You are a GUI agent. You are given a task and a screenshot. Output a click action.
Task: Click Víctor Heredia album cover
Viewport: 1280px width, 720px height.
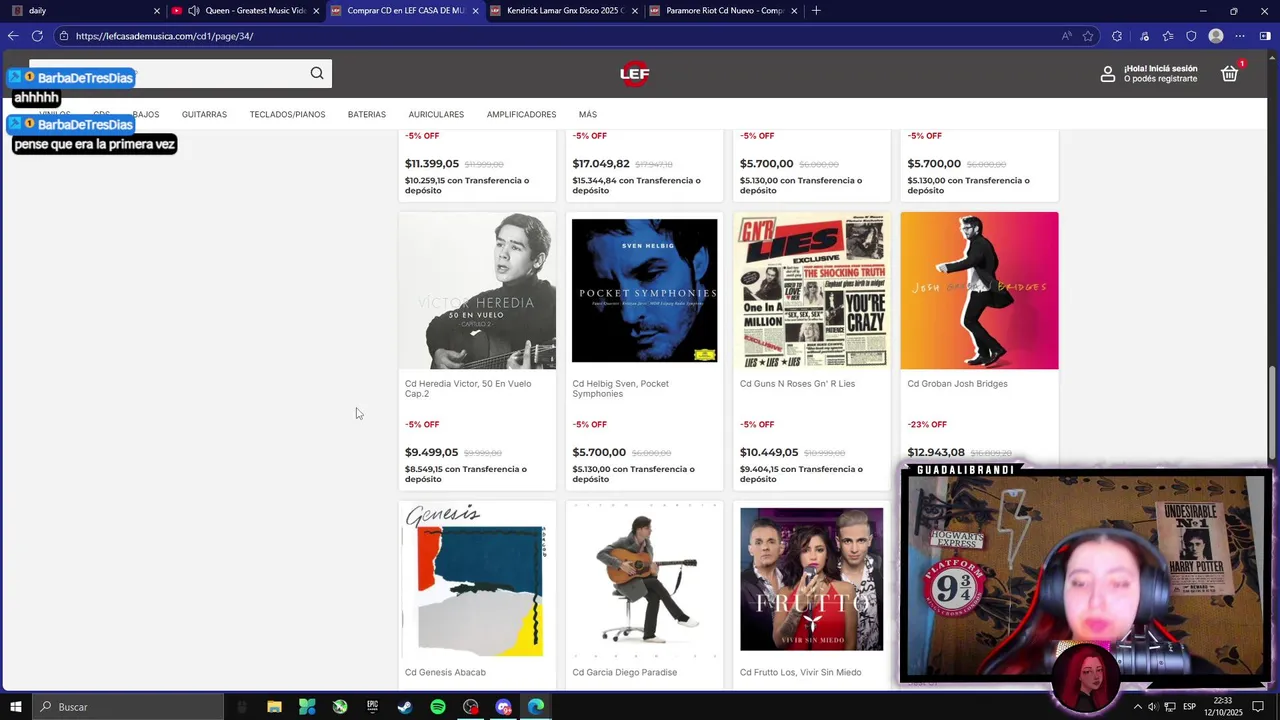(477, 291)
